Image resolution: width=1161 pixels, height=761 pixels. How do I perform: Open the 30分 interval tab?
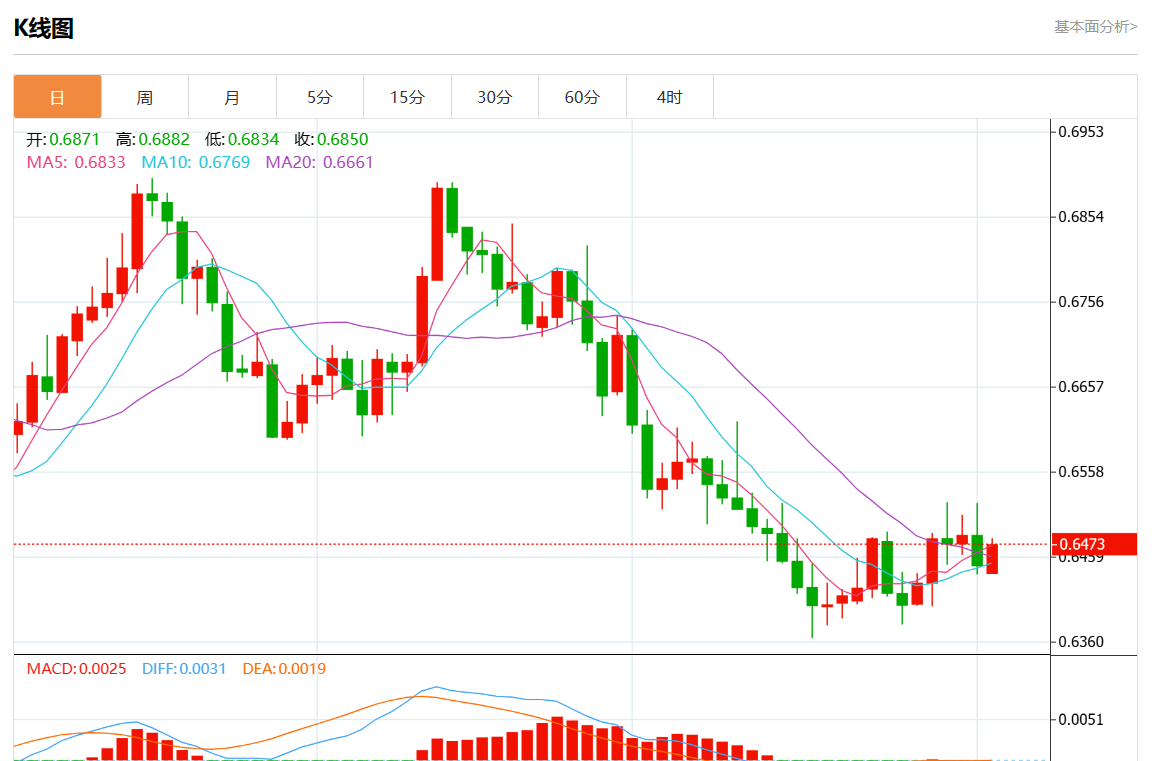[495, 97]
